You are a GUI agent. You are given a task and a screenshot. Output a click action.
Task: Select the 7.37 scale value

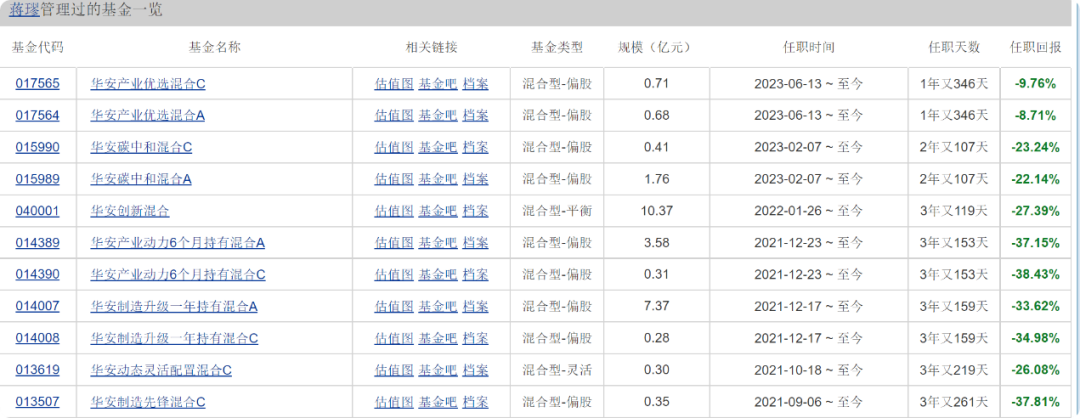point(656,306)
